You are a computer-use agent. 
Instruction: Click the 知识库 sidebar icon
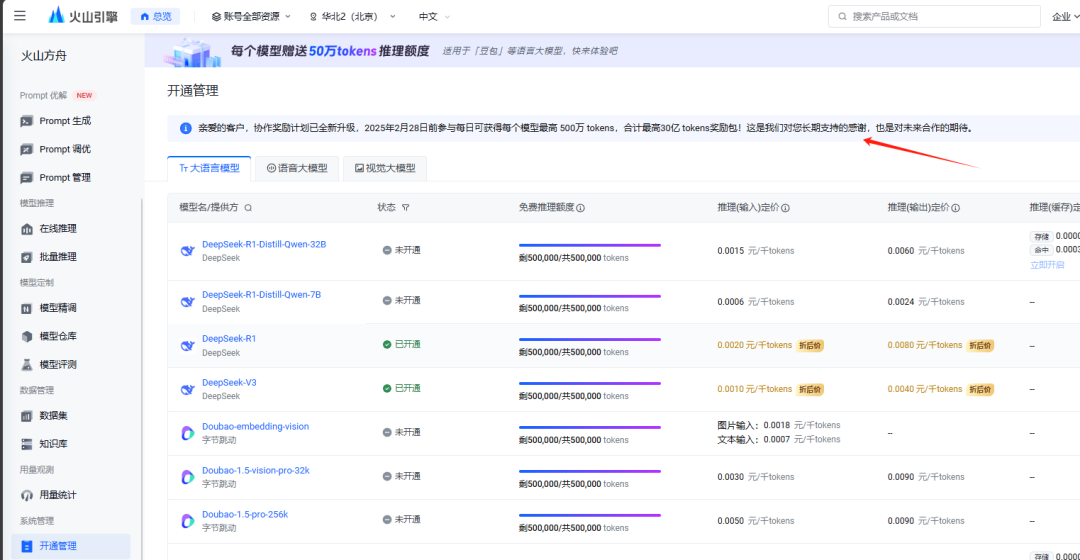[x=26, y=444]
